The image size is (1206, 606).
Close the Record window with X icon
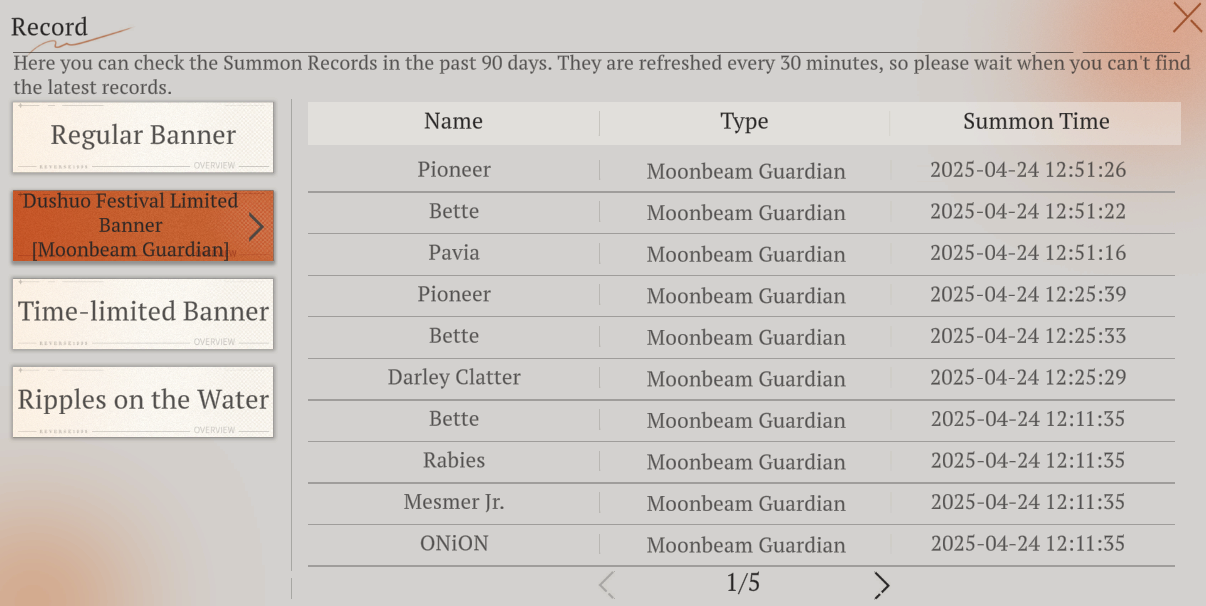coord(1187,18)
